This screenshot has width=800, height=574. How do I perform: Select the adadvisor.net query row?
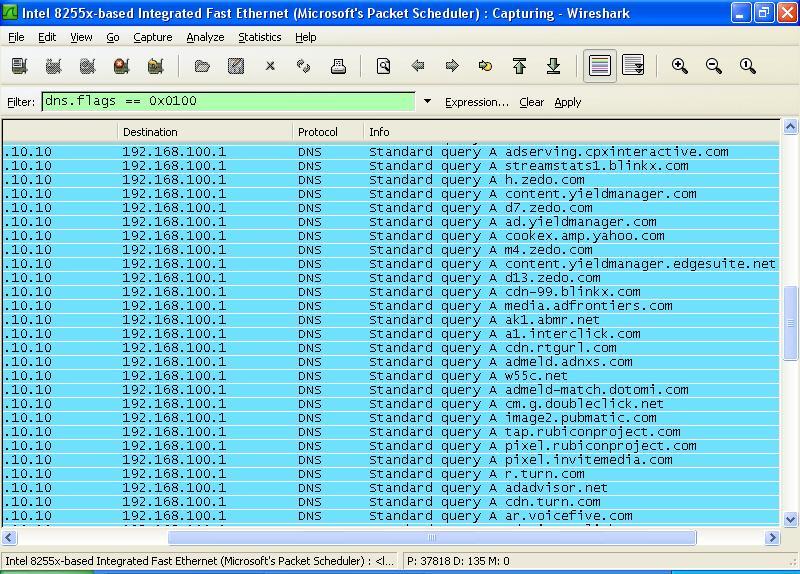click(x=391, y=488)
